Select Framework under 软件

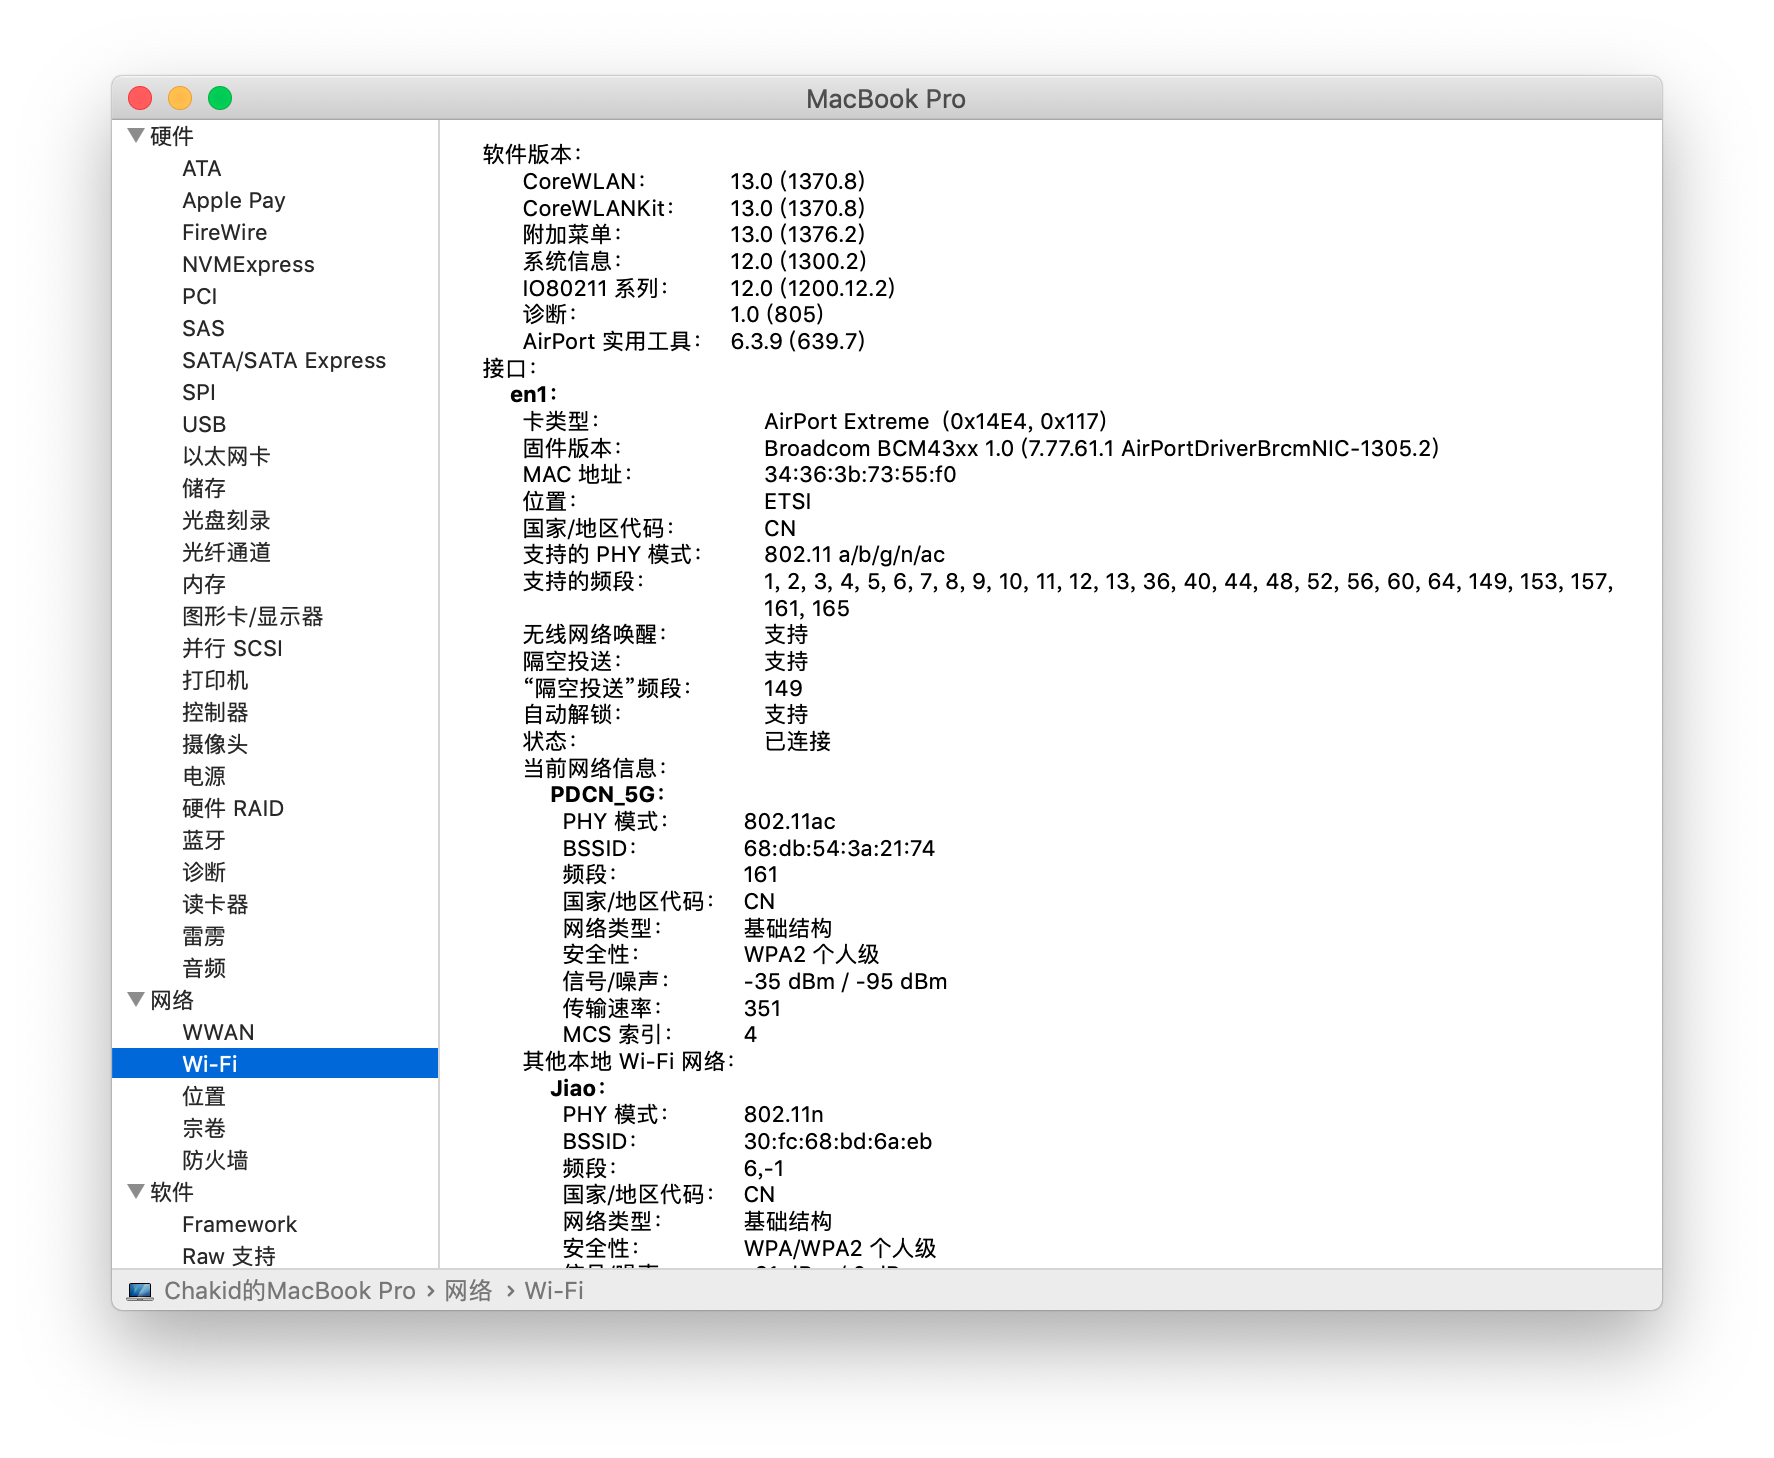coord(240,1224)
